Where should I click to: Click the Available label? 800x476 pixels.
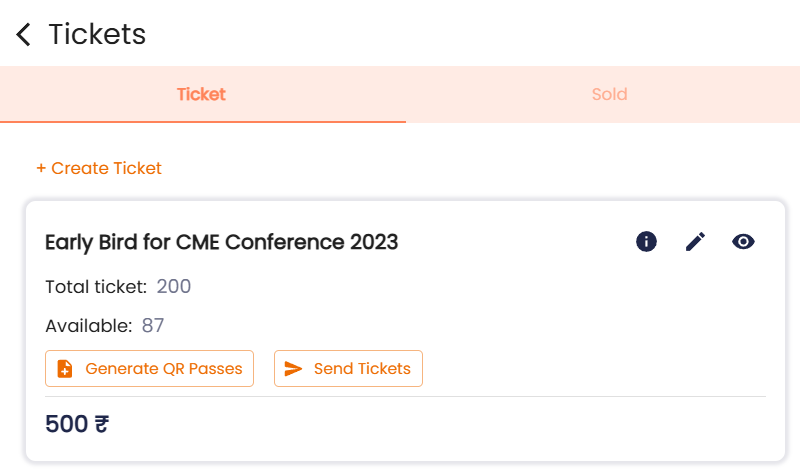[89, 326]
